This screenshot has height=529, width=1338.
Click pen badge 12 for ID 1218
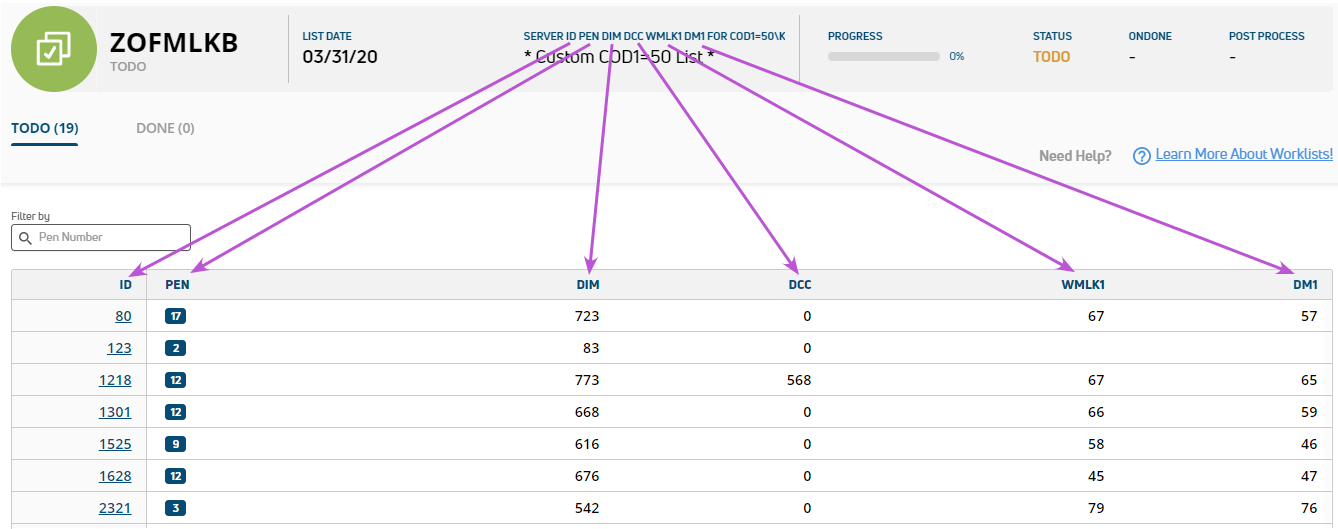coord(176,380)
